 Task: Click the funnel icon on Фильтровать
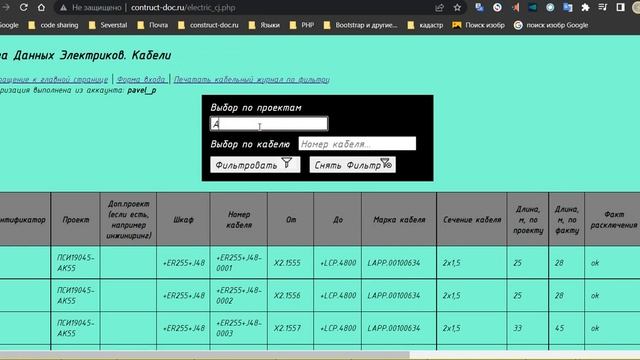pos(287,163)
